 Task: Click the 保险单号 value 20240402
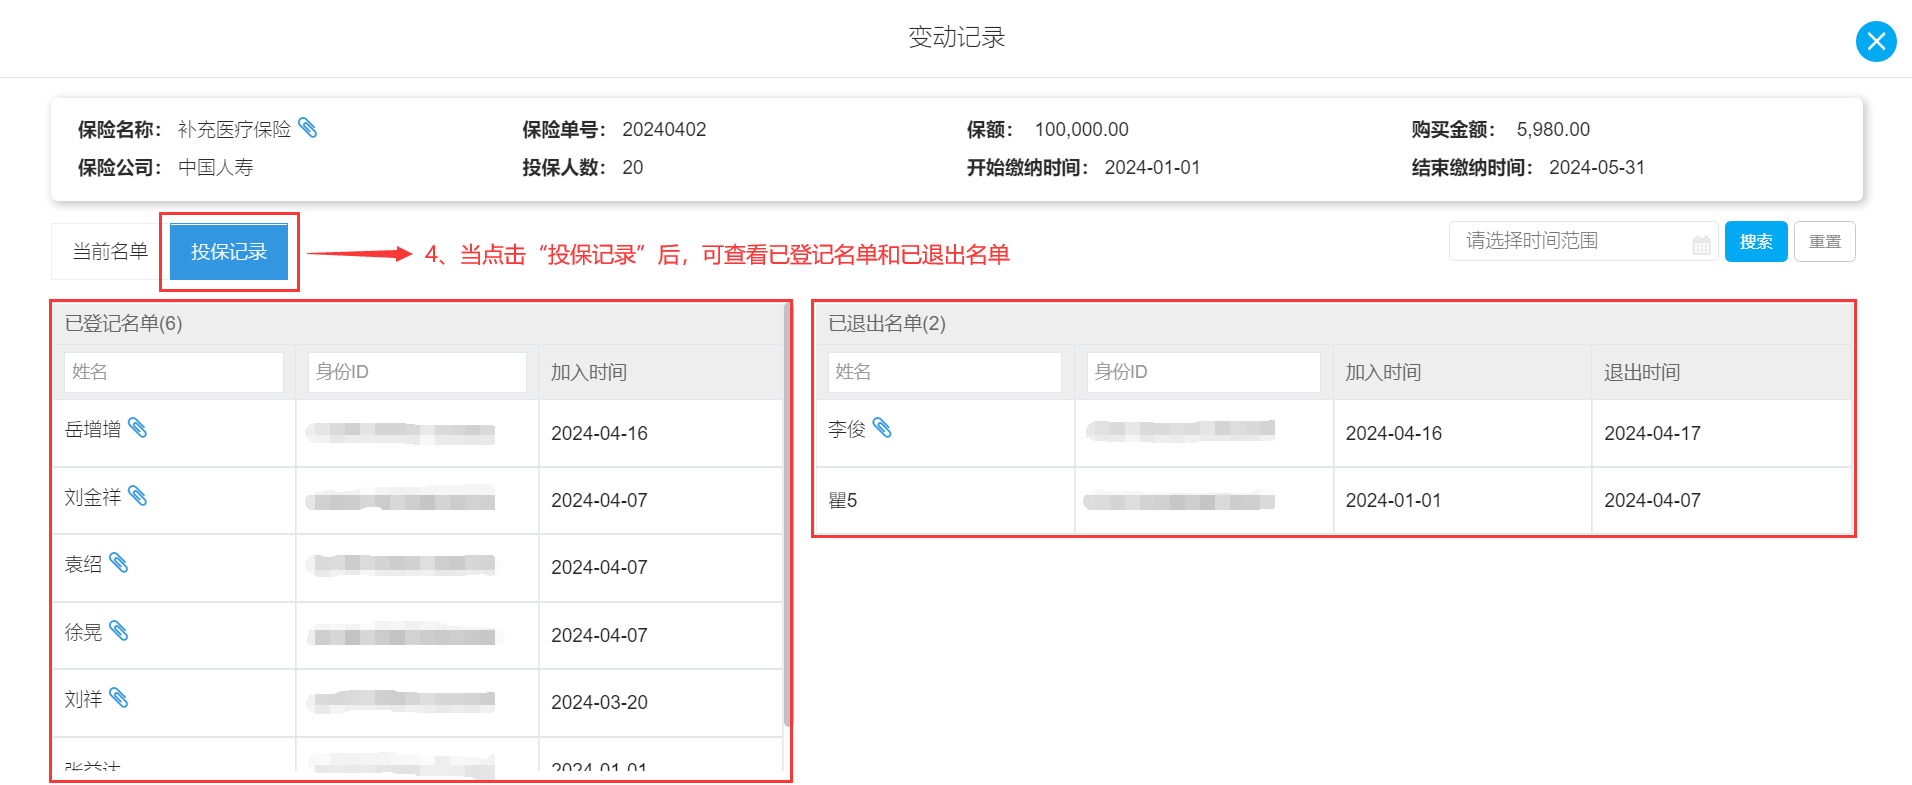coord(664,129)
